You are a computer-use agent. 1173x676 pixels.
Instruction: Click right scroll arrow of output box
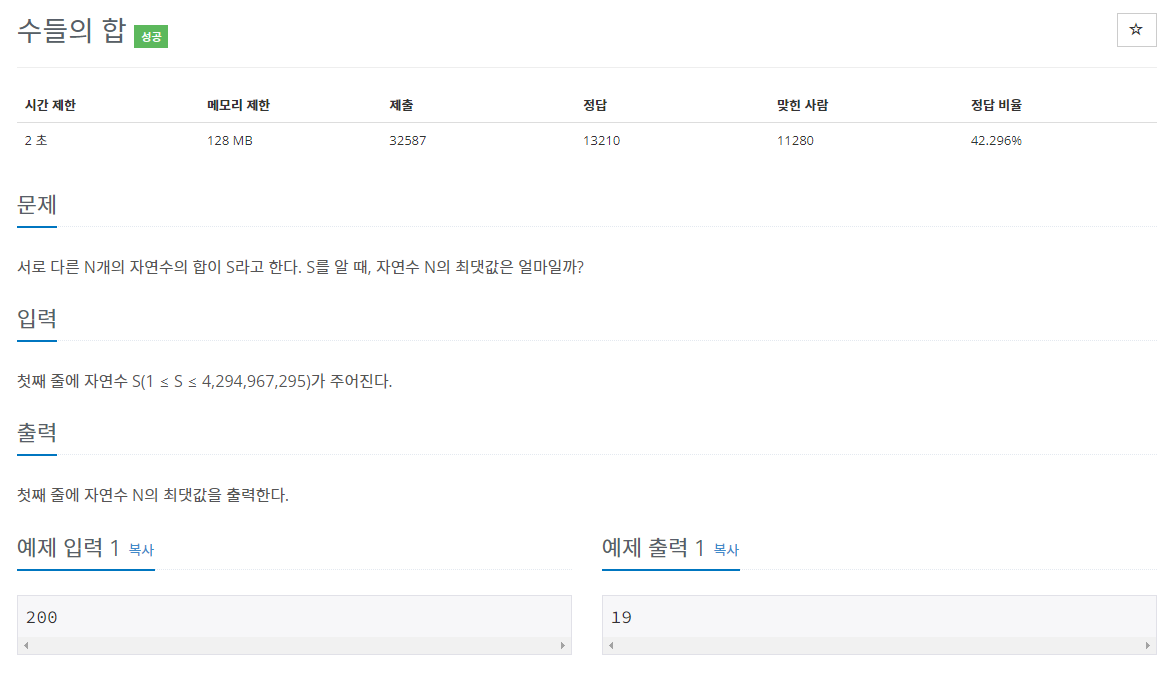pos(1148,645)
